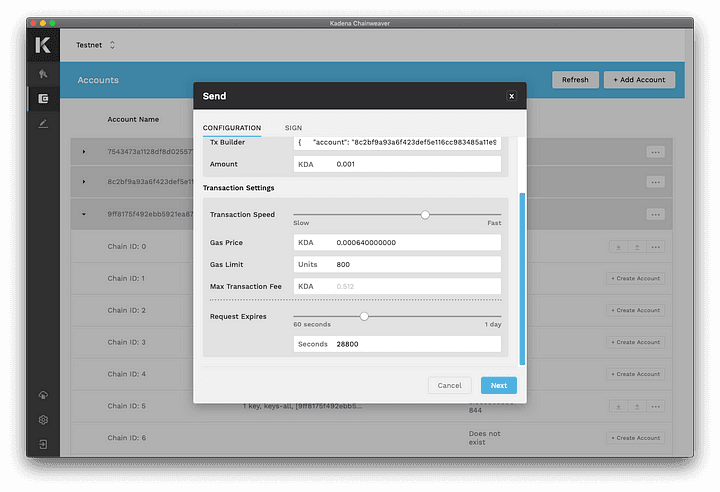Close the Send dialog
The height and width of the screenshot is (492, 720).
coord(511,96)
